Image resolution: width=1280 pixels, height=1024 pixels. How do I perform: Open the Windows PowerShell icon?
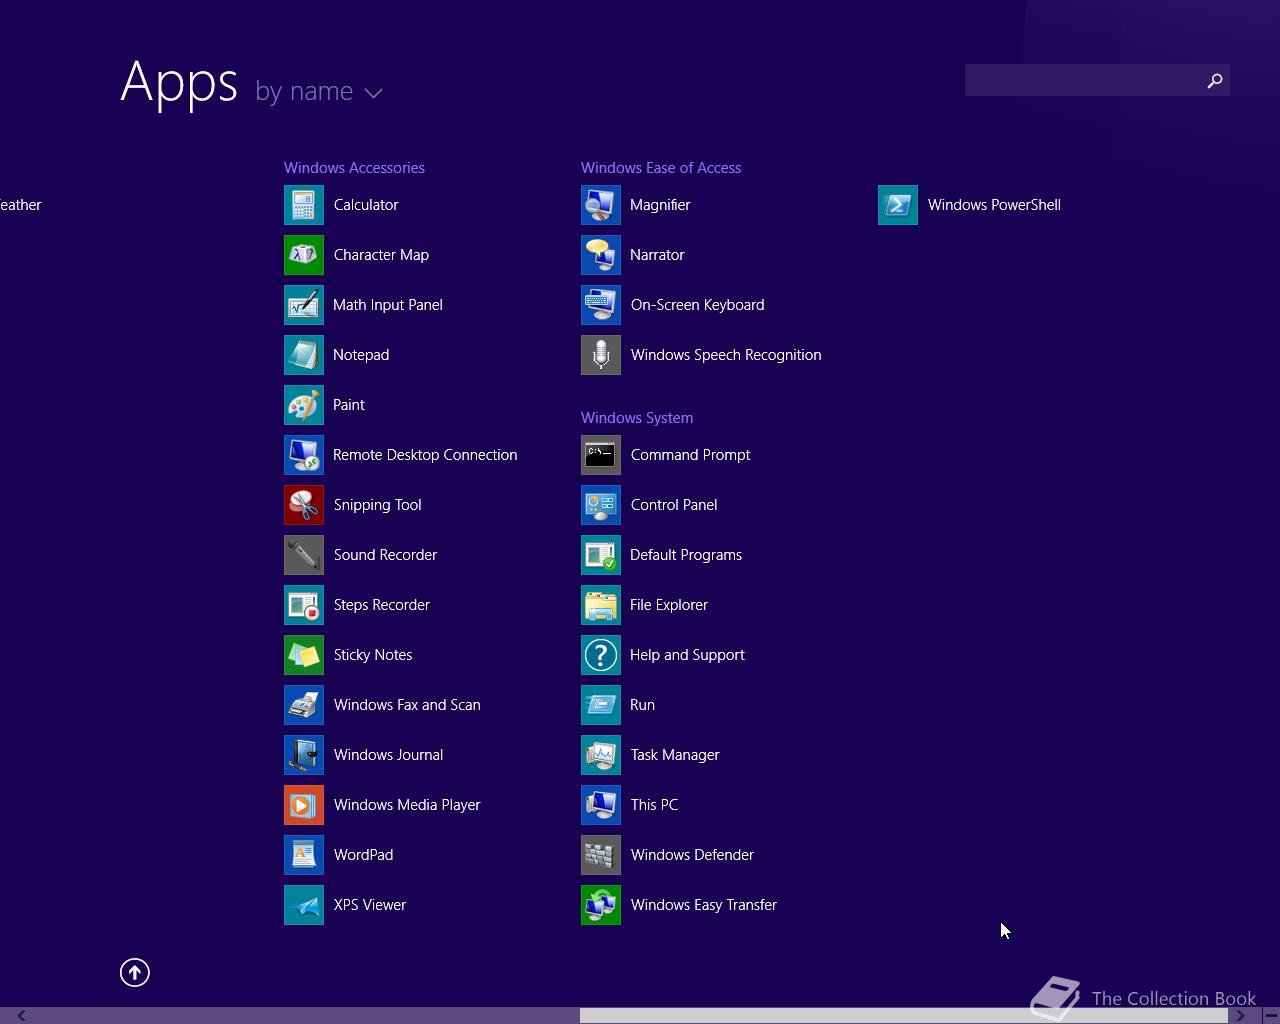(x=898, y=205)
